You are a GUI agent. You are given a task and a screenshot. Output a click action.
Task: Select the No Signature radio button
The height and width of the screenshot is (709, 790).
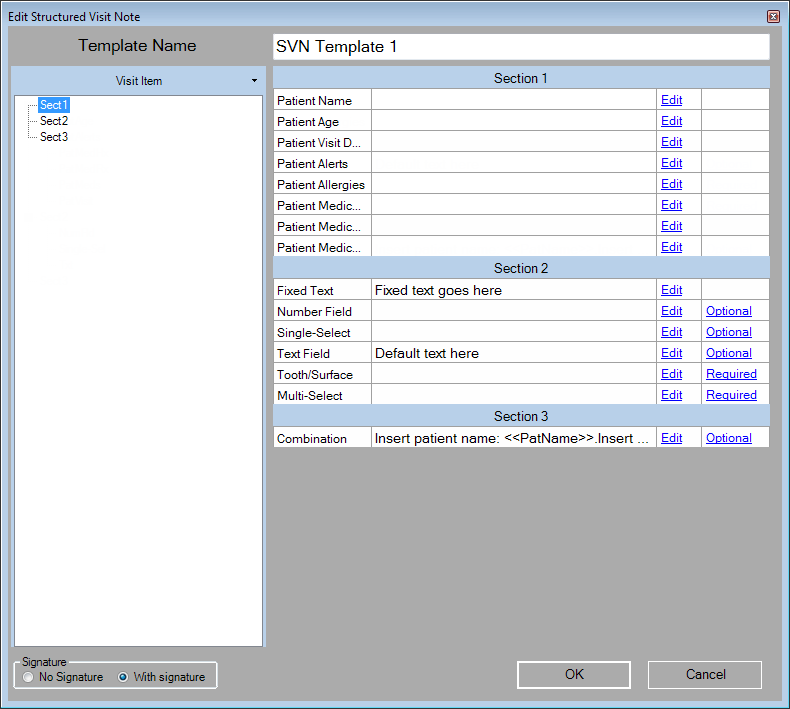[x=28, y=678]
